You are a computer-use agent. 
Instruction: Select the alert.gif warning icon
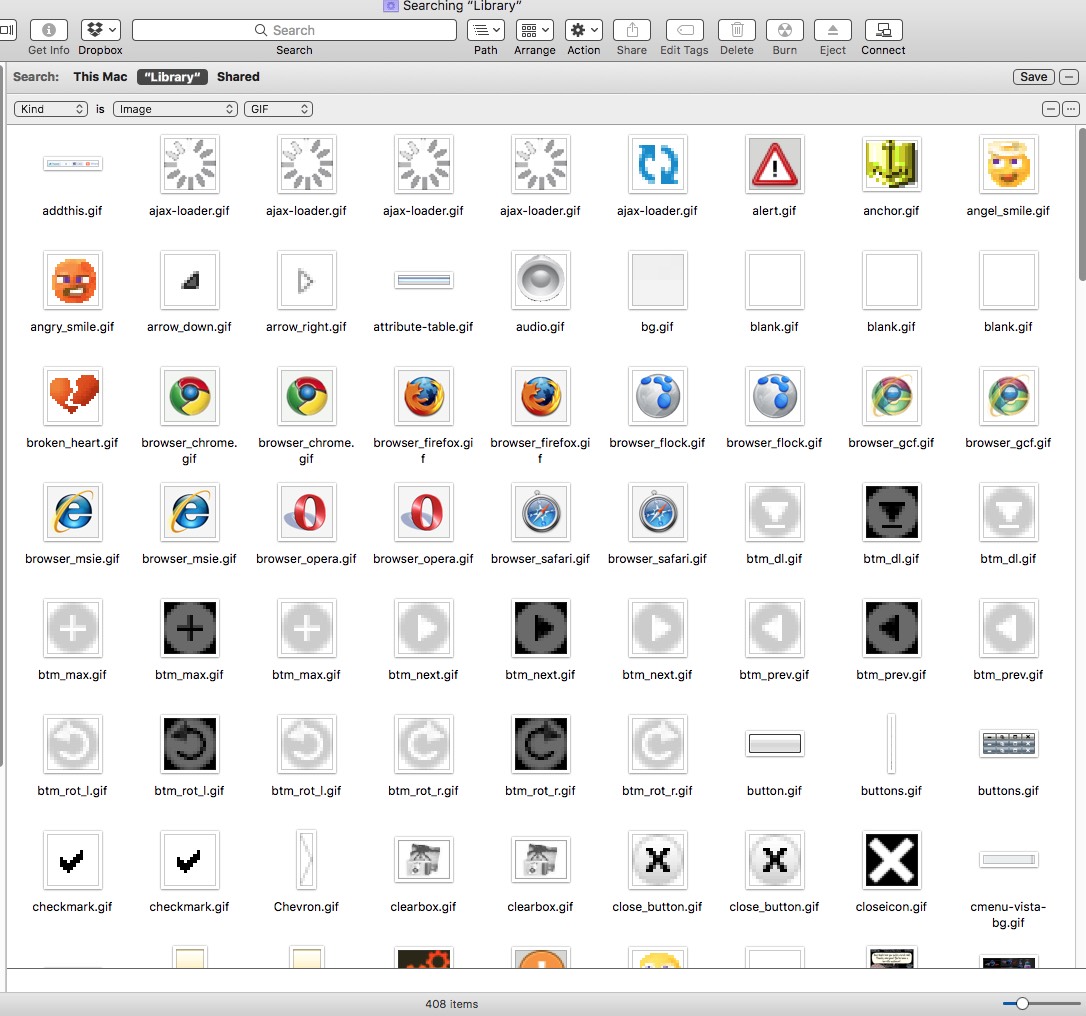[x=774, y=164]
